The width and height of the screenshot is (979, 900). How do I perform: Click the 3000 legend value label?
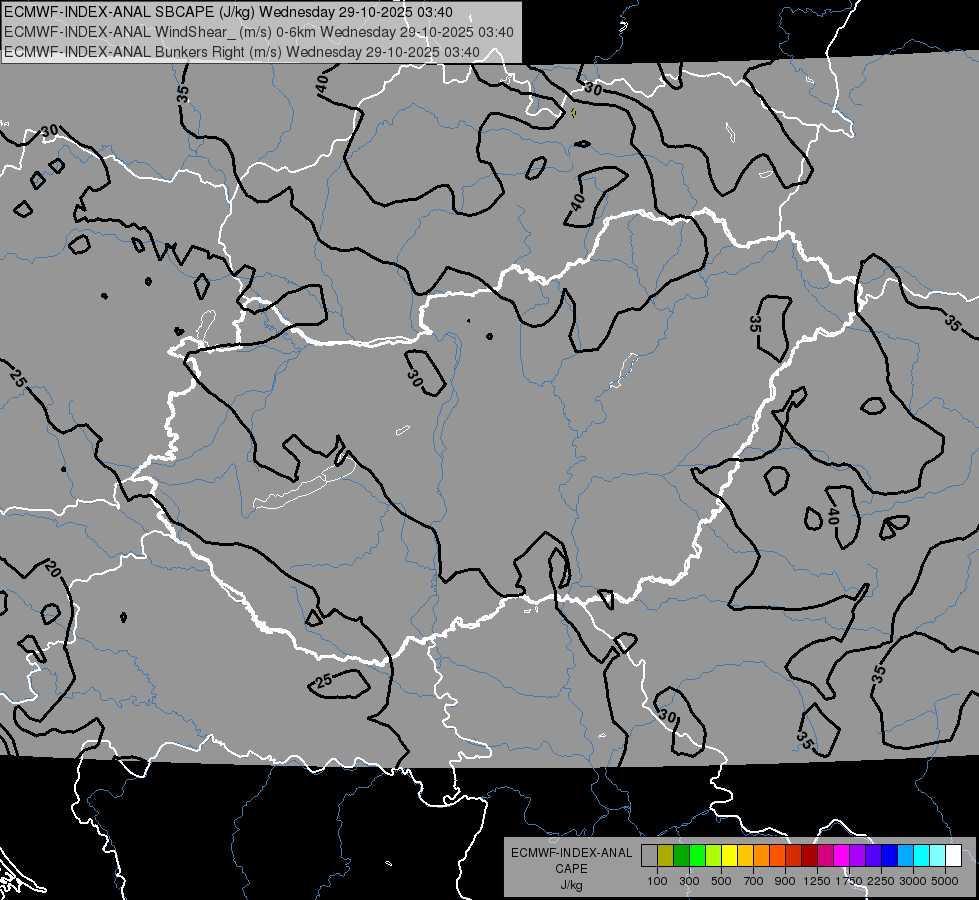coord(913,881)
